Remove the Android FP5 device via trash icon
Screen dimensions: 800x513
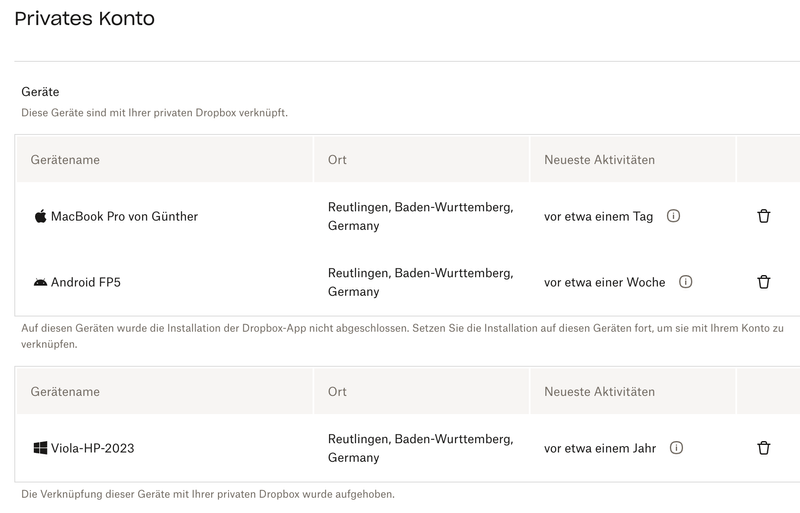coord(764,282)
